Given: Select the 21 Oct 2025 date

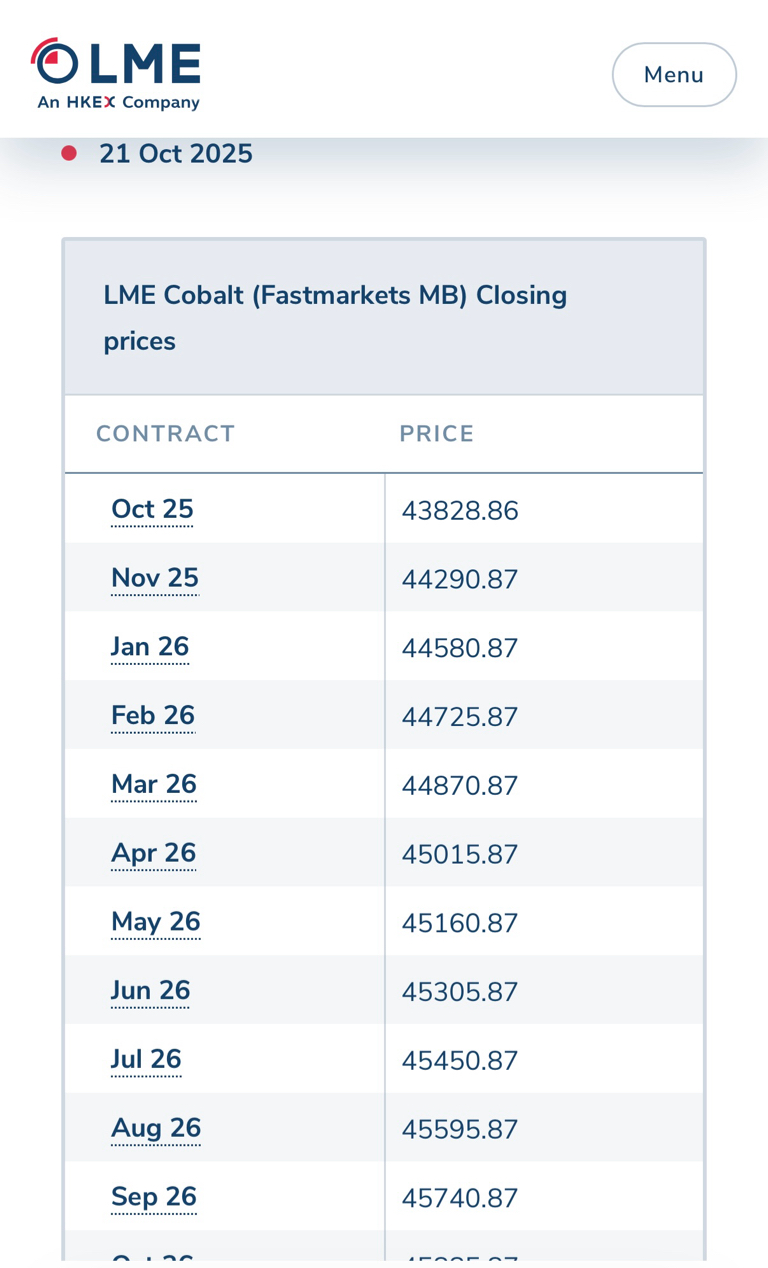Looking at the screenshot, I should (x=175, y=154).
